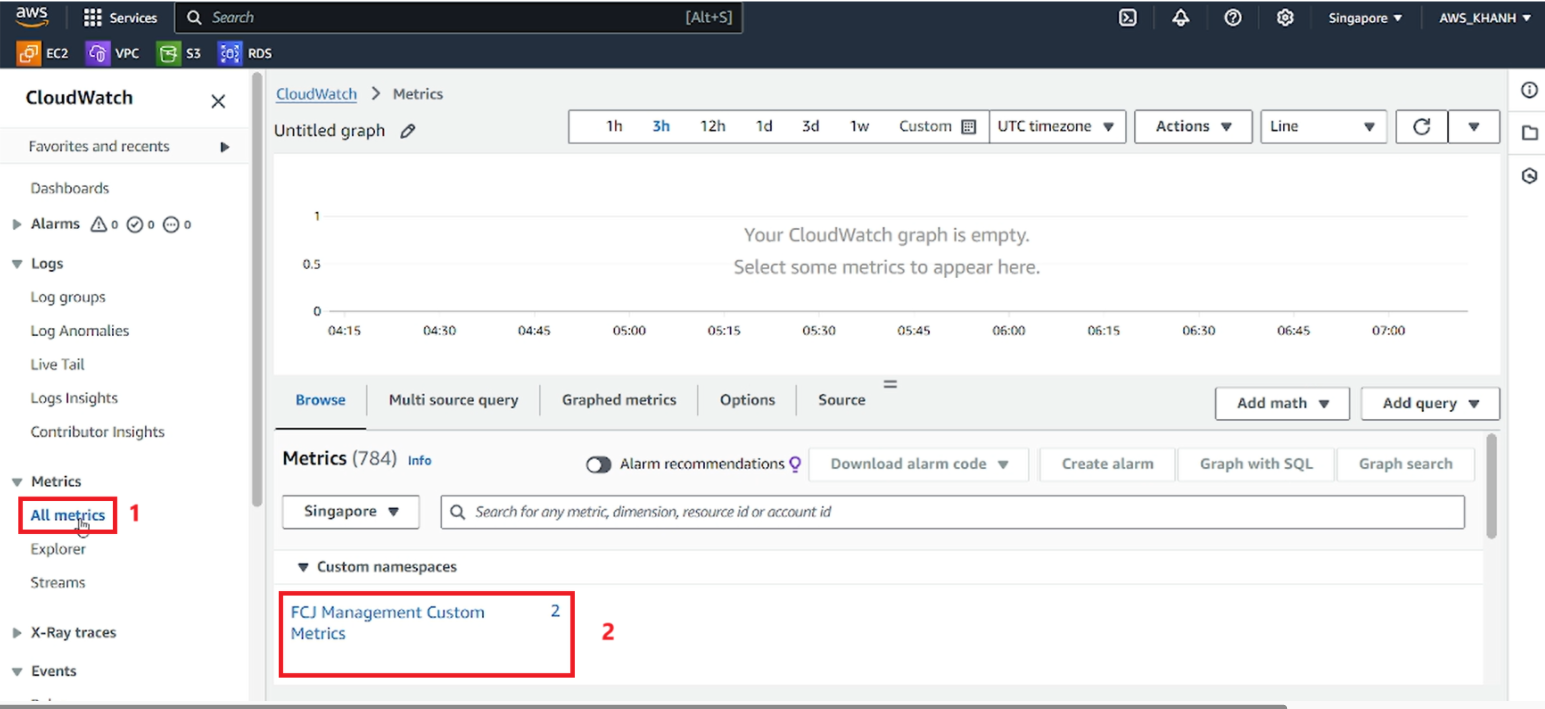The width and height of the screenshot is (1545, 709).
Task: Open FCJ Management Custom Metrics namespace
Action: click(387, 623)
